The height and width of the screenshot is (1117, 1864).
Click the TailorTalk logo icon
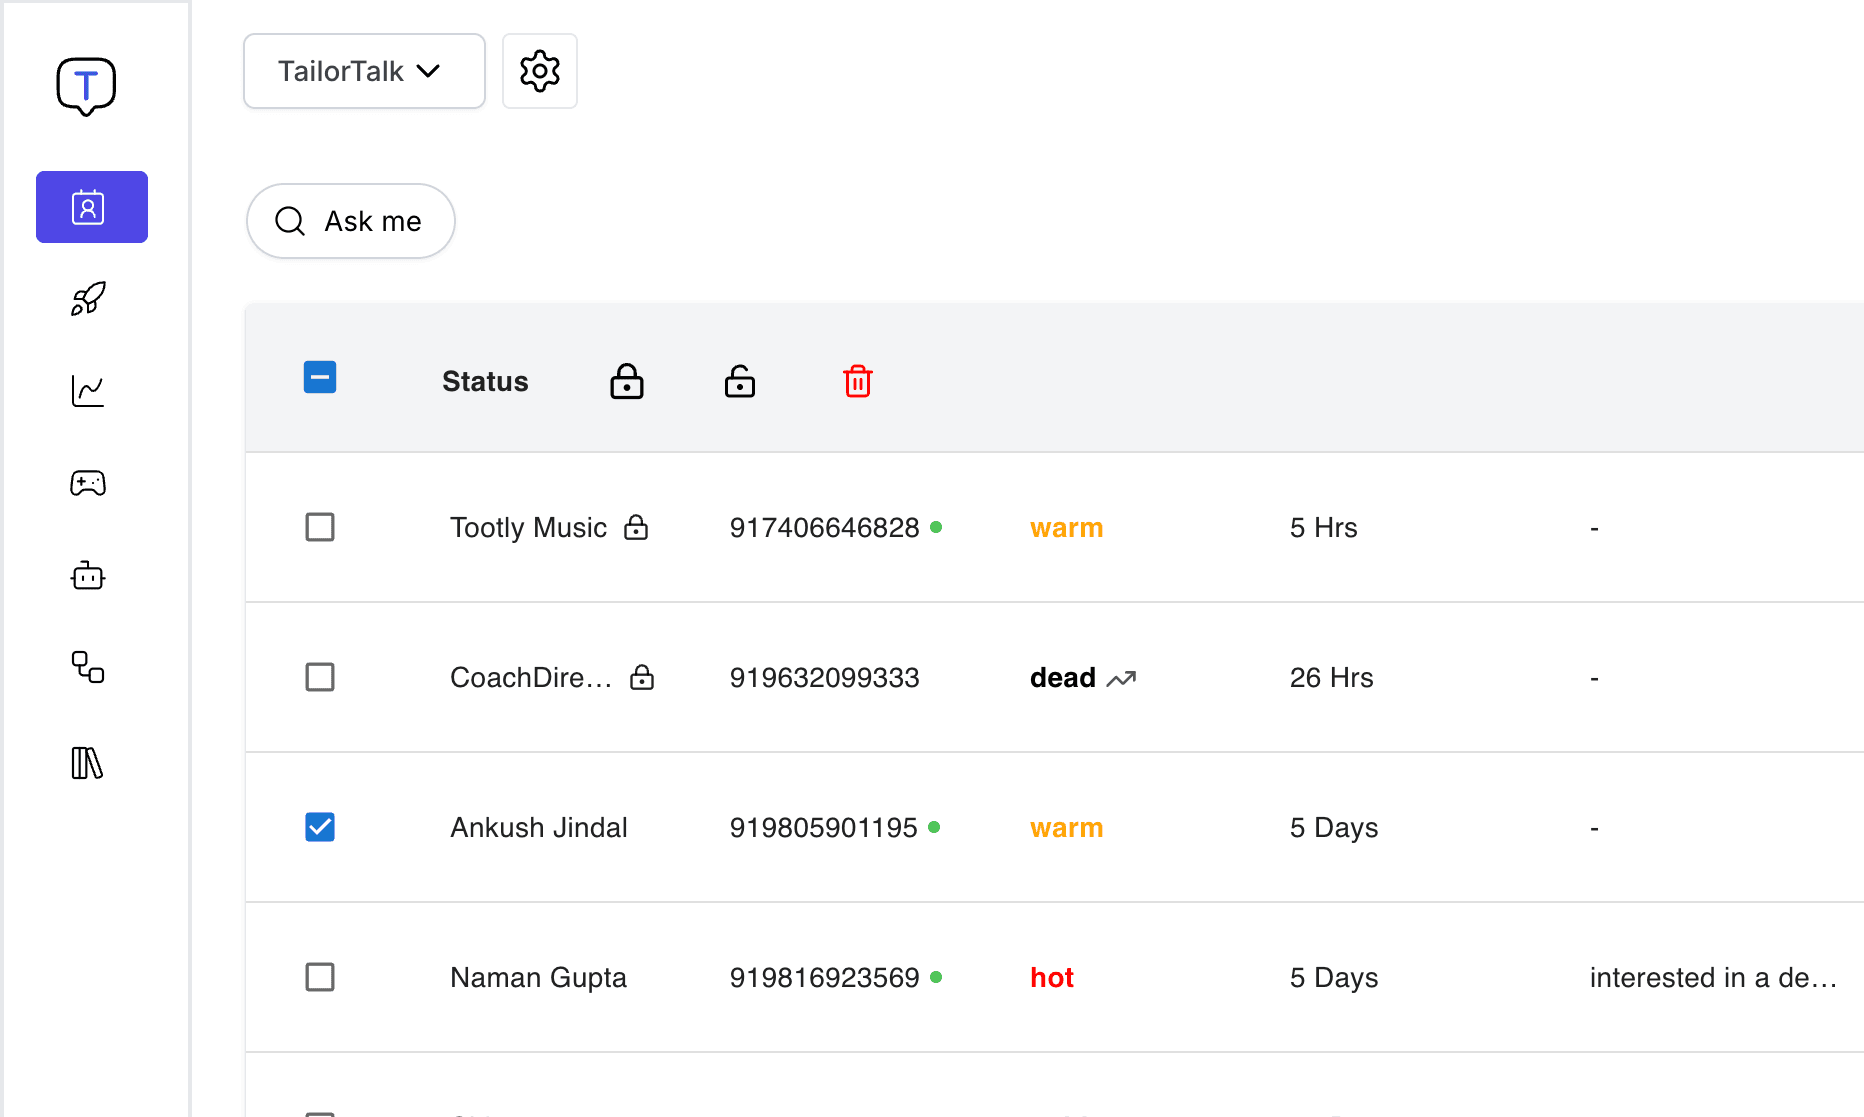tap(86, 86)
